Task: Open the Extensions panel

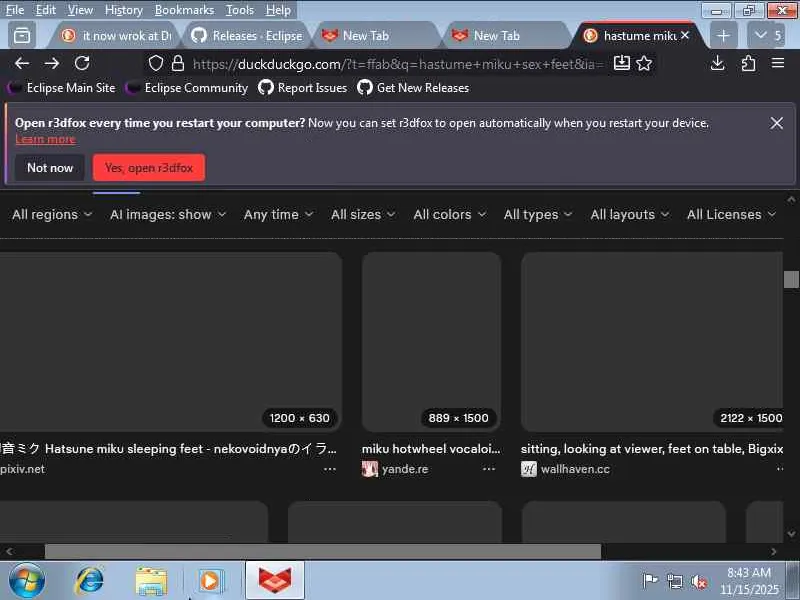Action: [748, 63]
